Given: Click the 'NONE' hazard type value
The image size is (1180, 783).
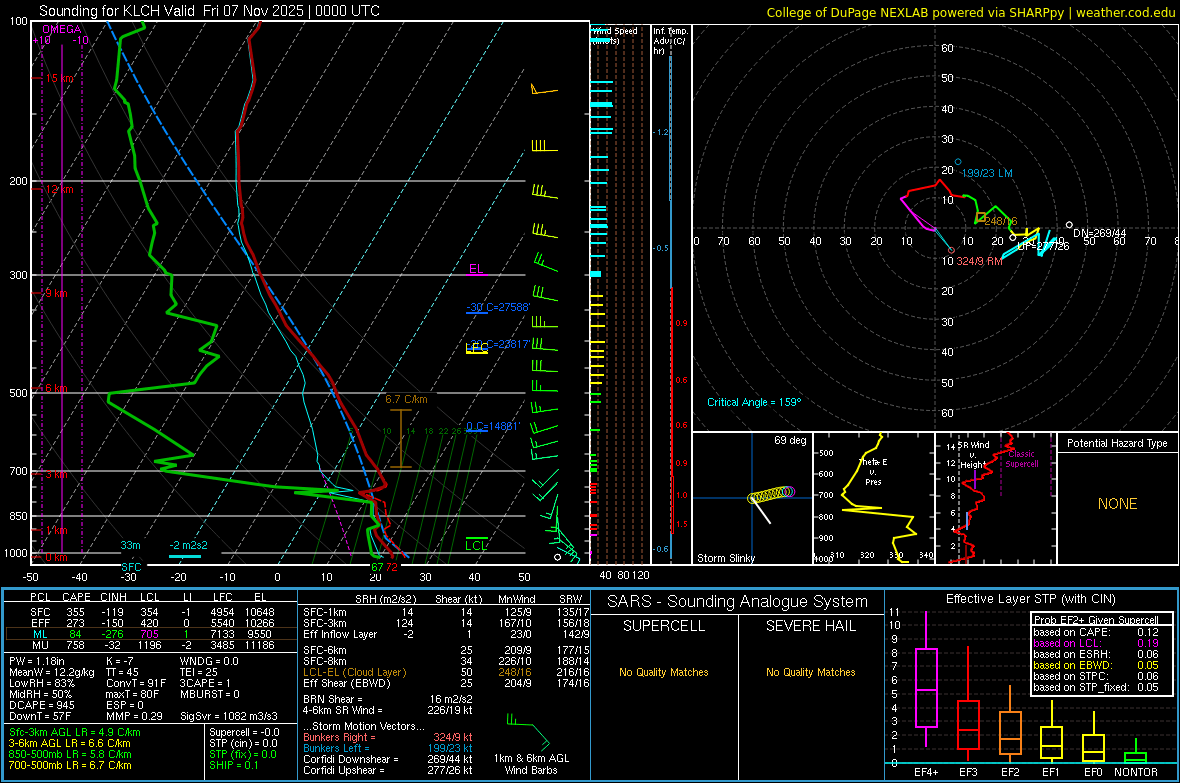Looking at the screenshot, I should (x=1118, y=504).
